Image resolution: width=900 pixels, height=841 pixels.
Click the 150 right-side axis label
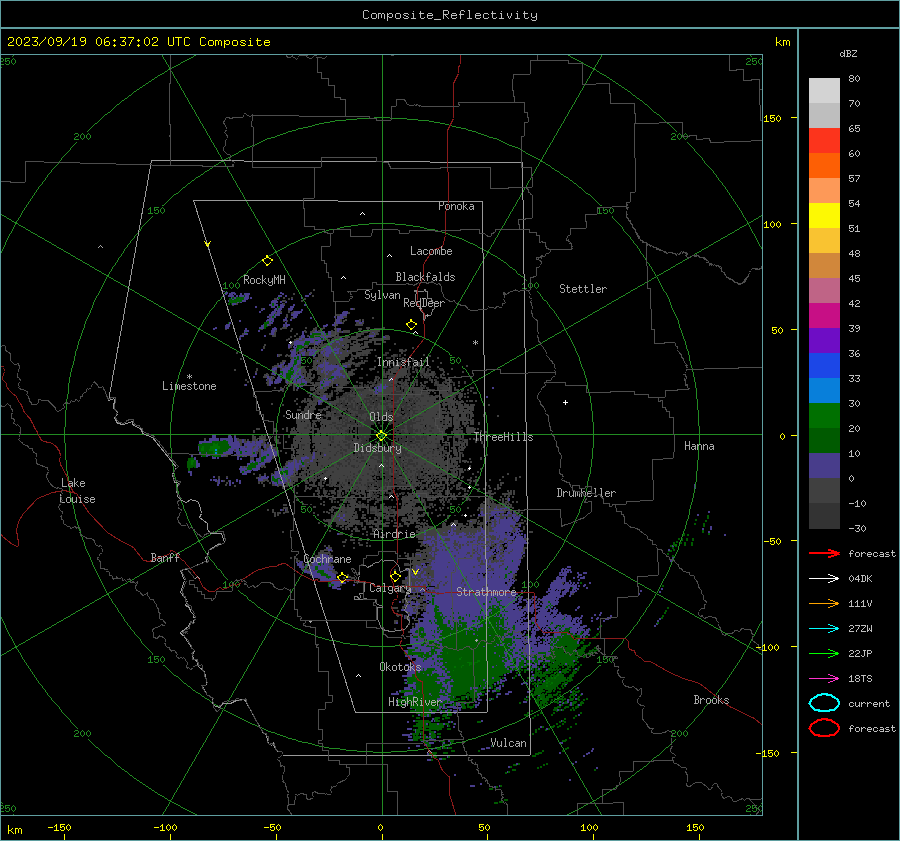(773, 118)
